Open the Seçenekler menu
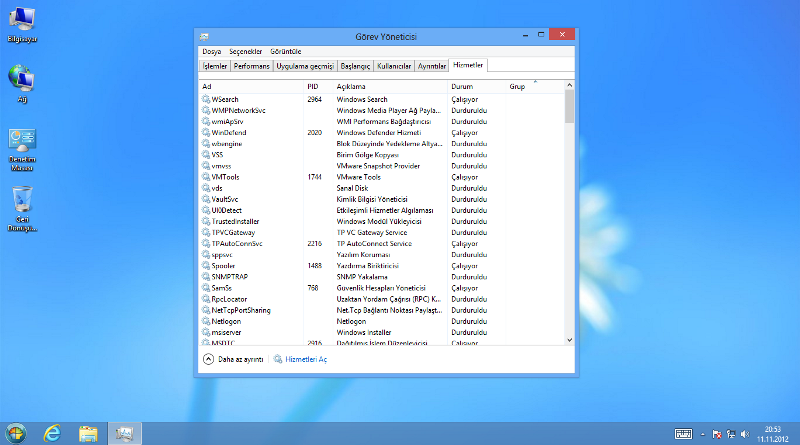The width and height of the screenshot is (800, 445). coord(245,52)
